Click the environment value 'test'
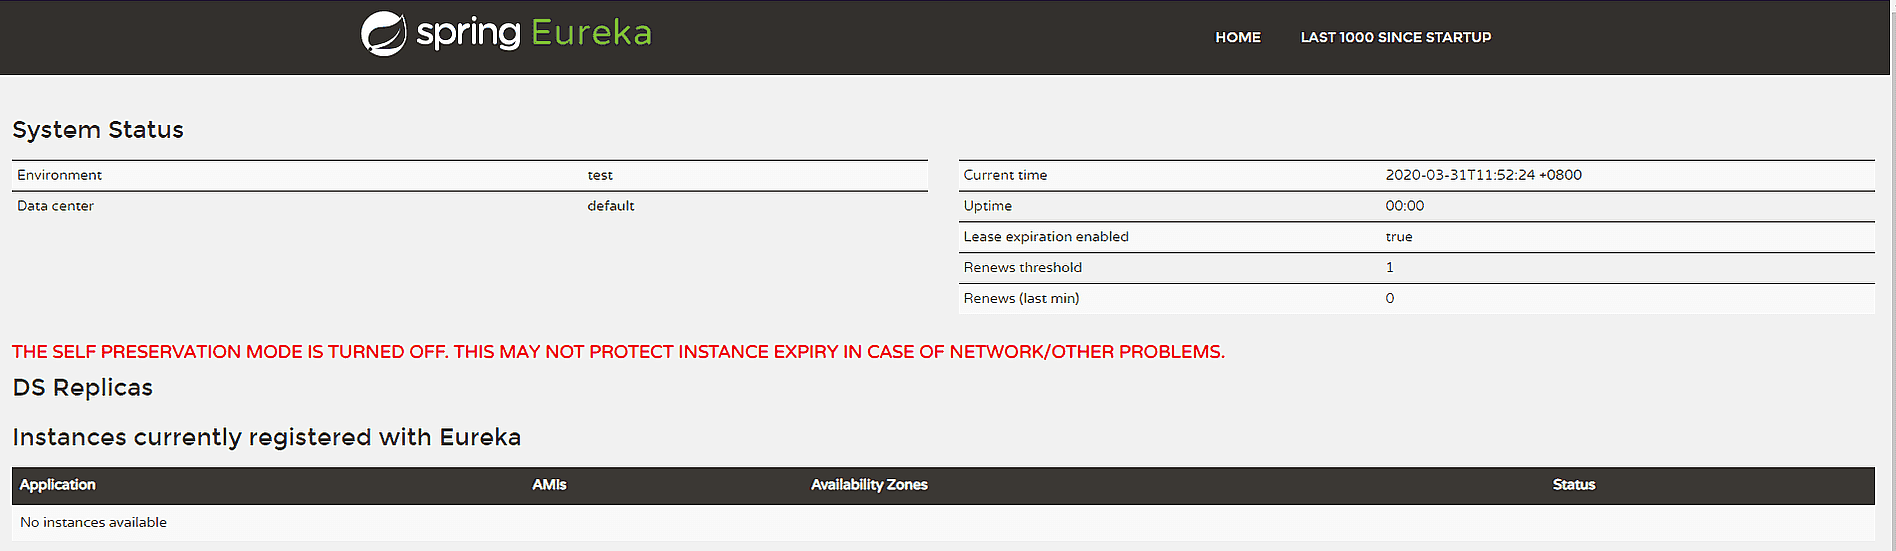The width and height of the screenshot is (1896, 551). pos(600,175)
